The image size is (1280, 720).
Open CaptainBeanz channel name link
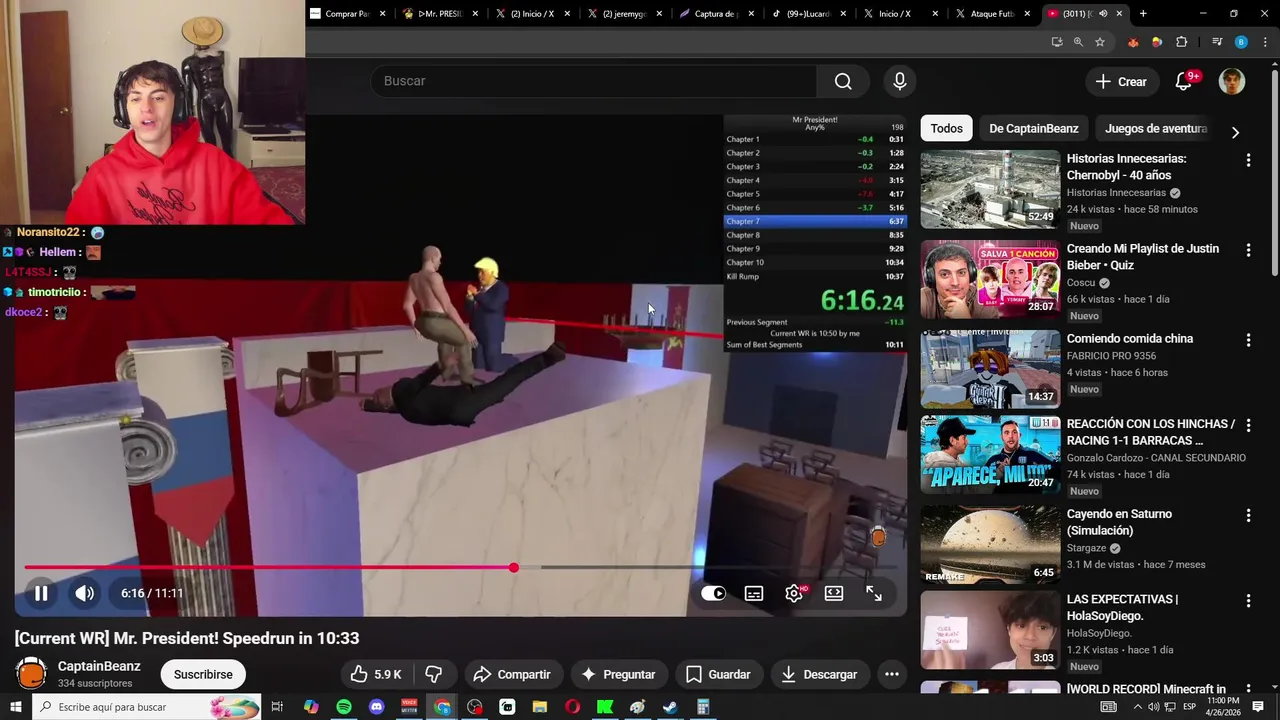click(x=99, y=666)
